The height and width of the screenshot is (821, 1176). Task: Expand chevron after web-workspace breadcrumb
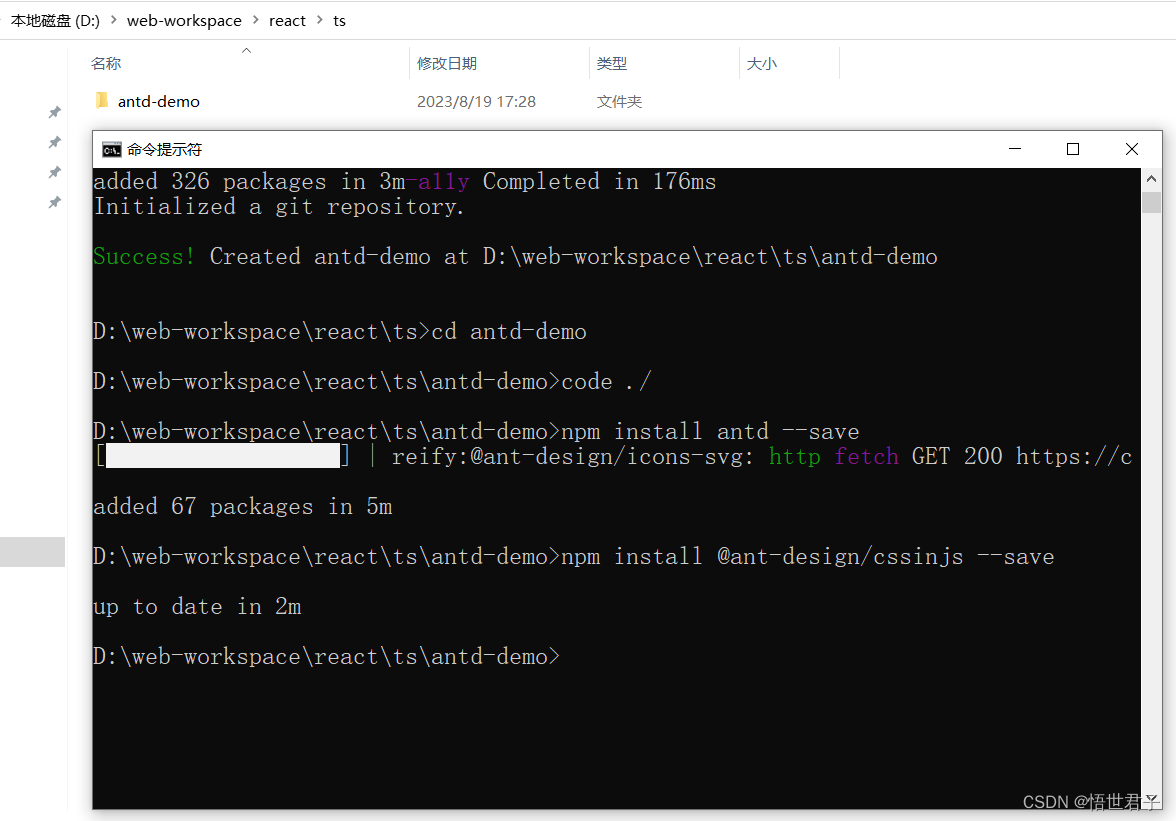255,20
